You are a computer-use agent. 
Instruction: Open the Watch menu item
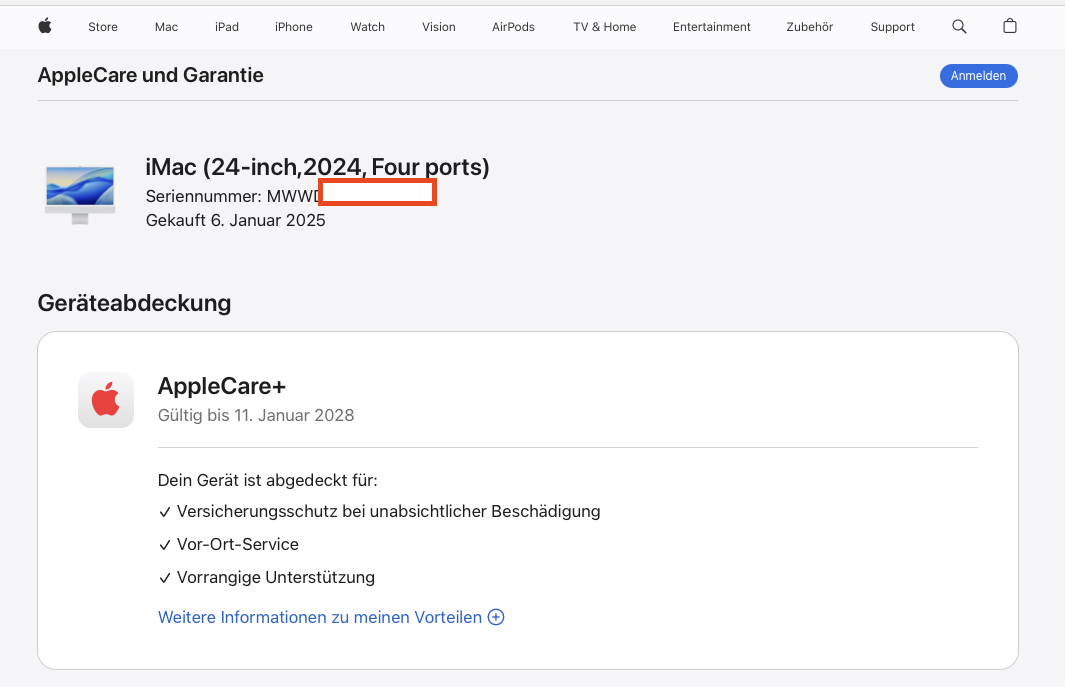[x=367, y=27]
